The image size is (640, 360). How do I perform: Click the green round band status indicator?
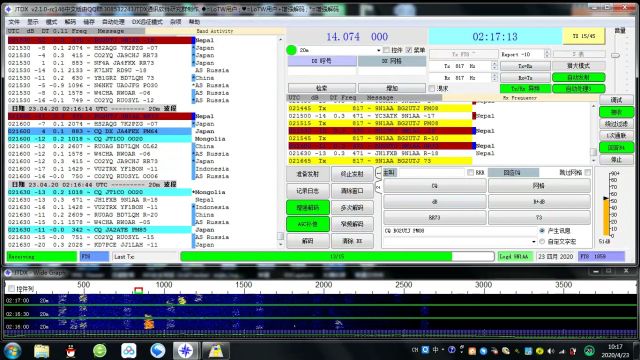coord(291,50)
